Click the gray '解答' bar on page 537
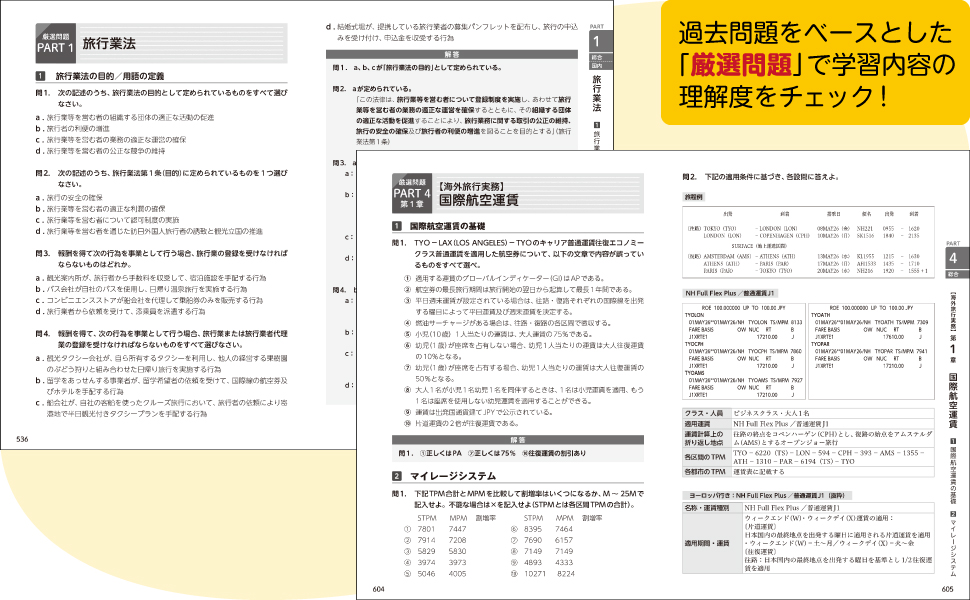This screenshot has width=970, height=600. click(x=452, y=54)
